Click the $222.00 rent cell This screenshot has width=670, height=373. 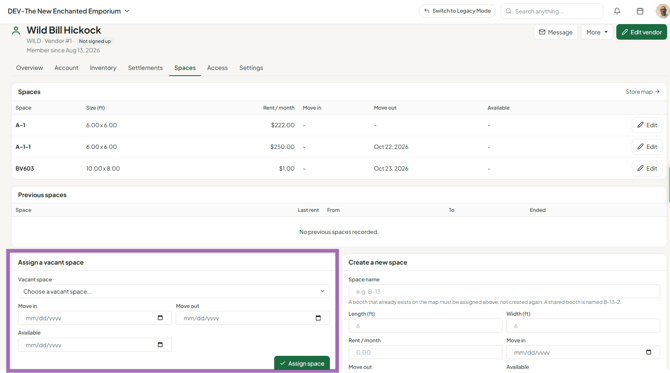[282, 125]
